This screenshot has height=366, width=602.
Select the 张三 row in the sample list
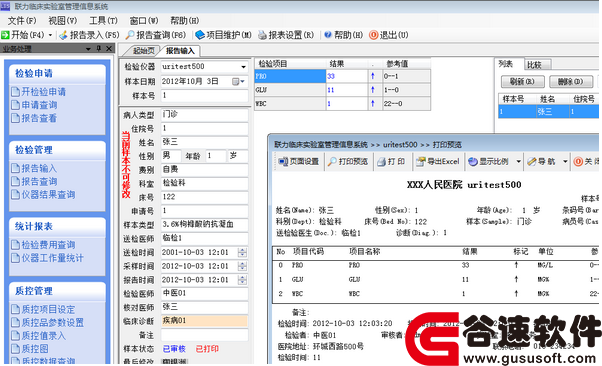548,112
